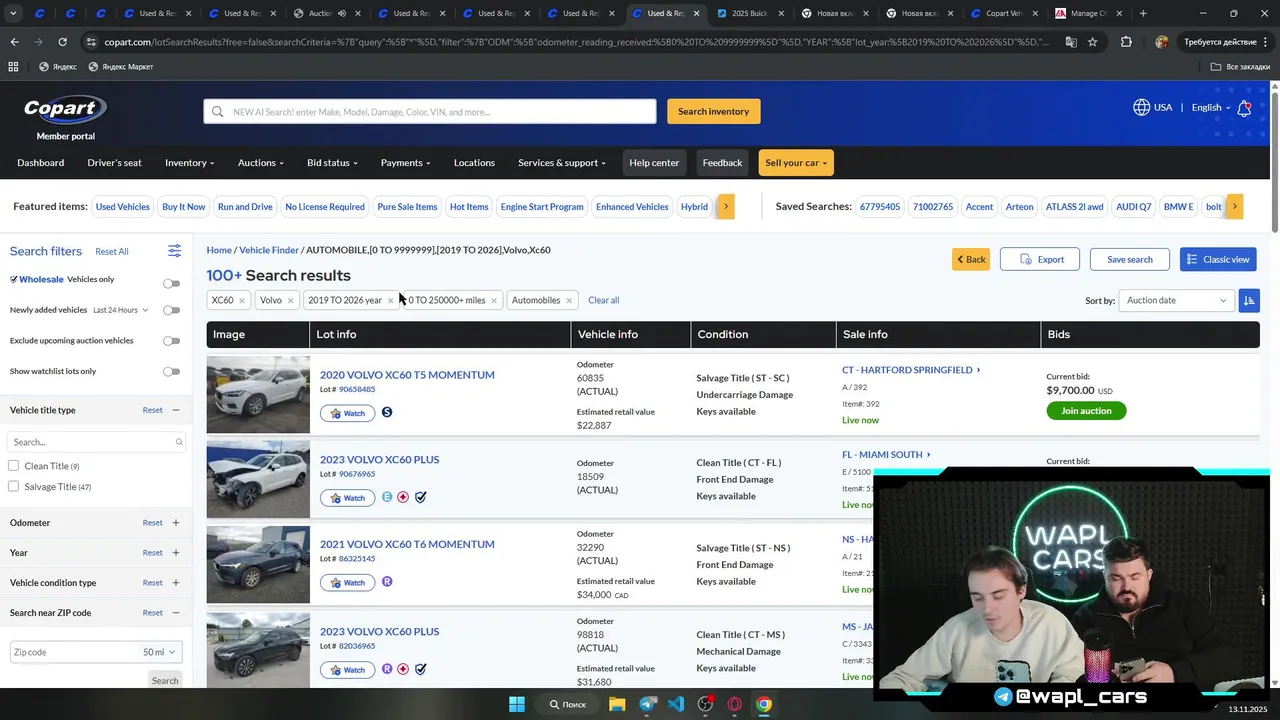Reload page with browser refresh icon
Image resolution: width=1280 pixels, height=720 pixels.
(x=62, y=42)
